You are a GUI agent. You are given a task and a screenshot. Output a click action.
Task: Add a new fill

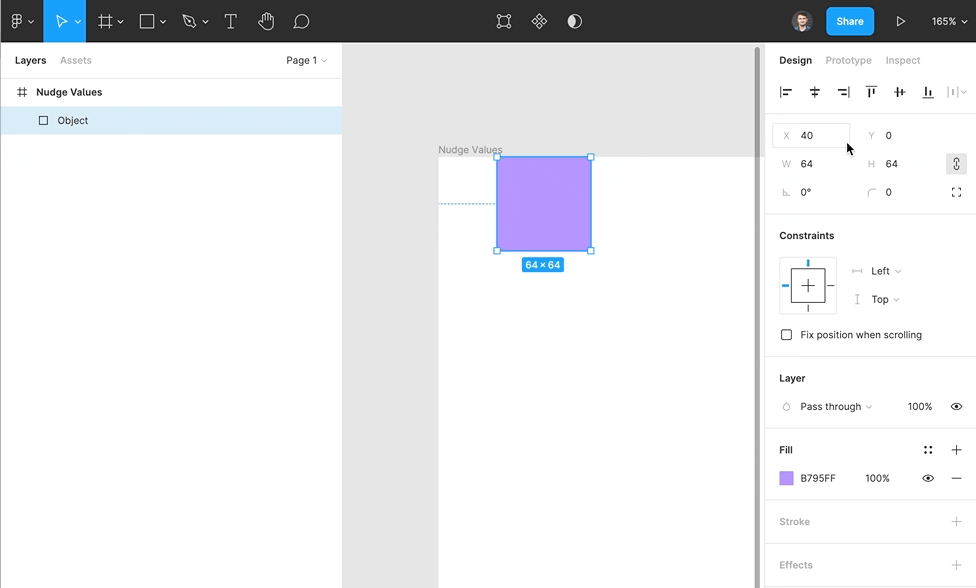pyautogui.click(x=956, y=450)
